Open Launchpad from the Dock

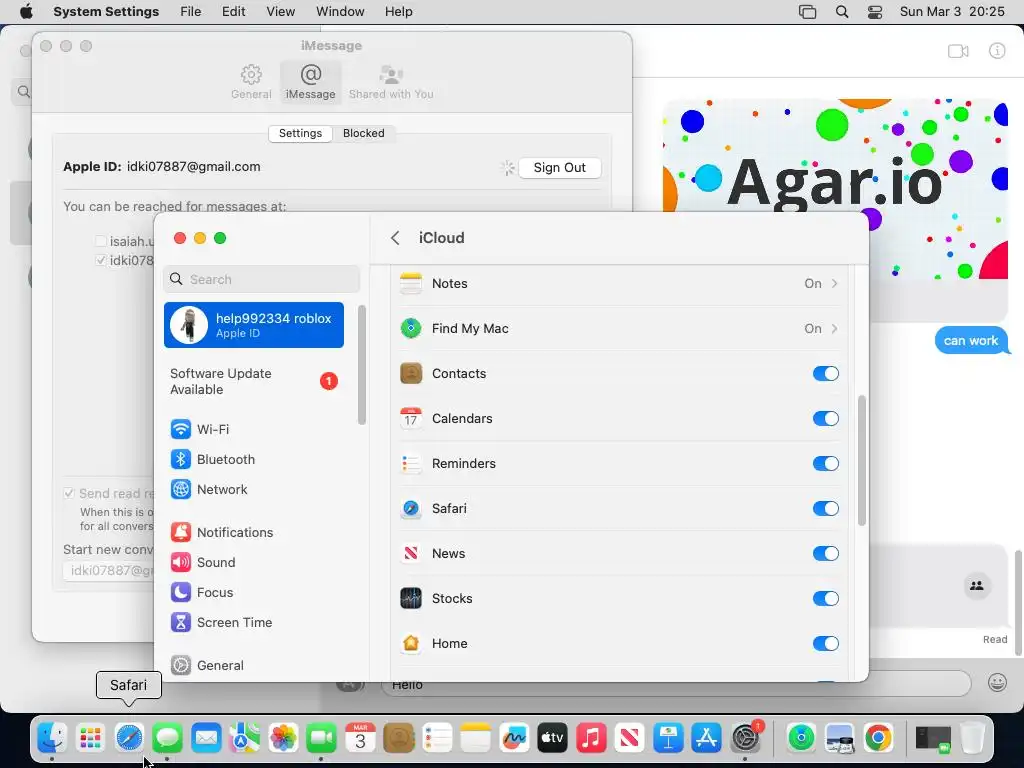tap(90, 739)
